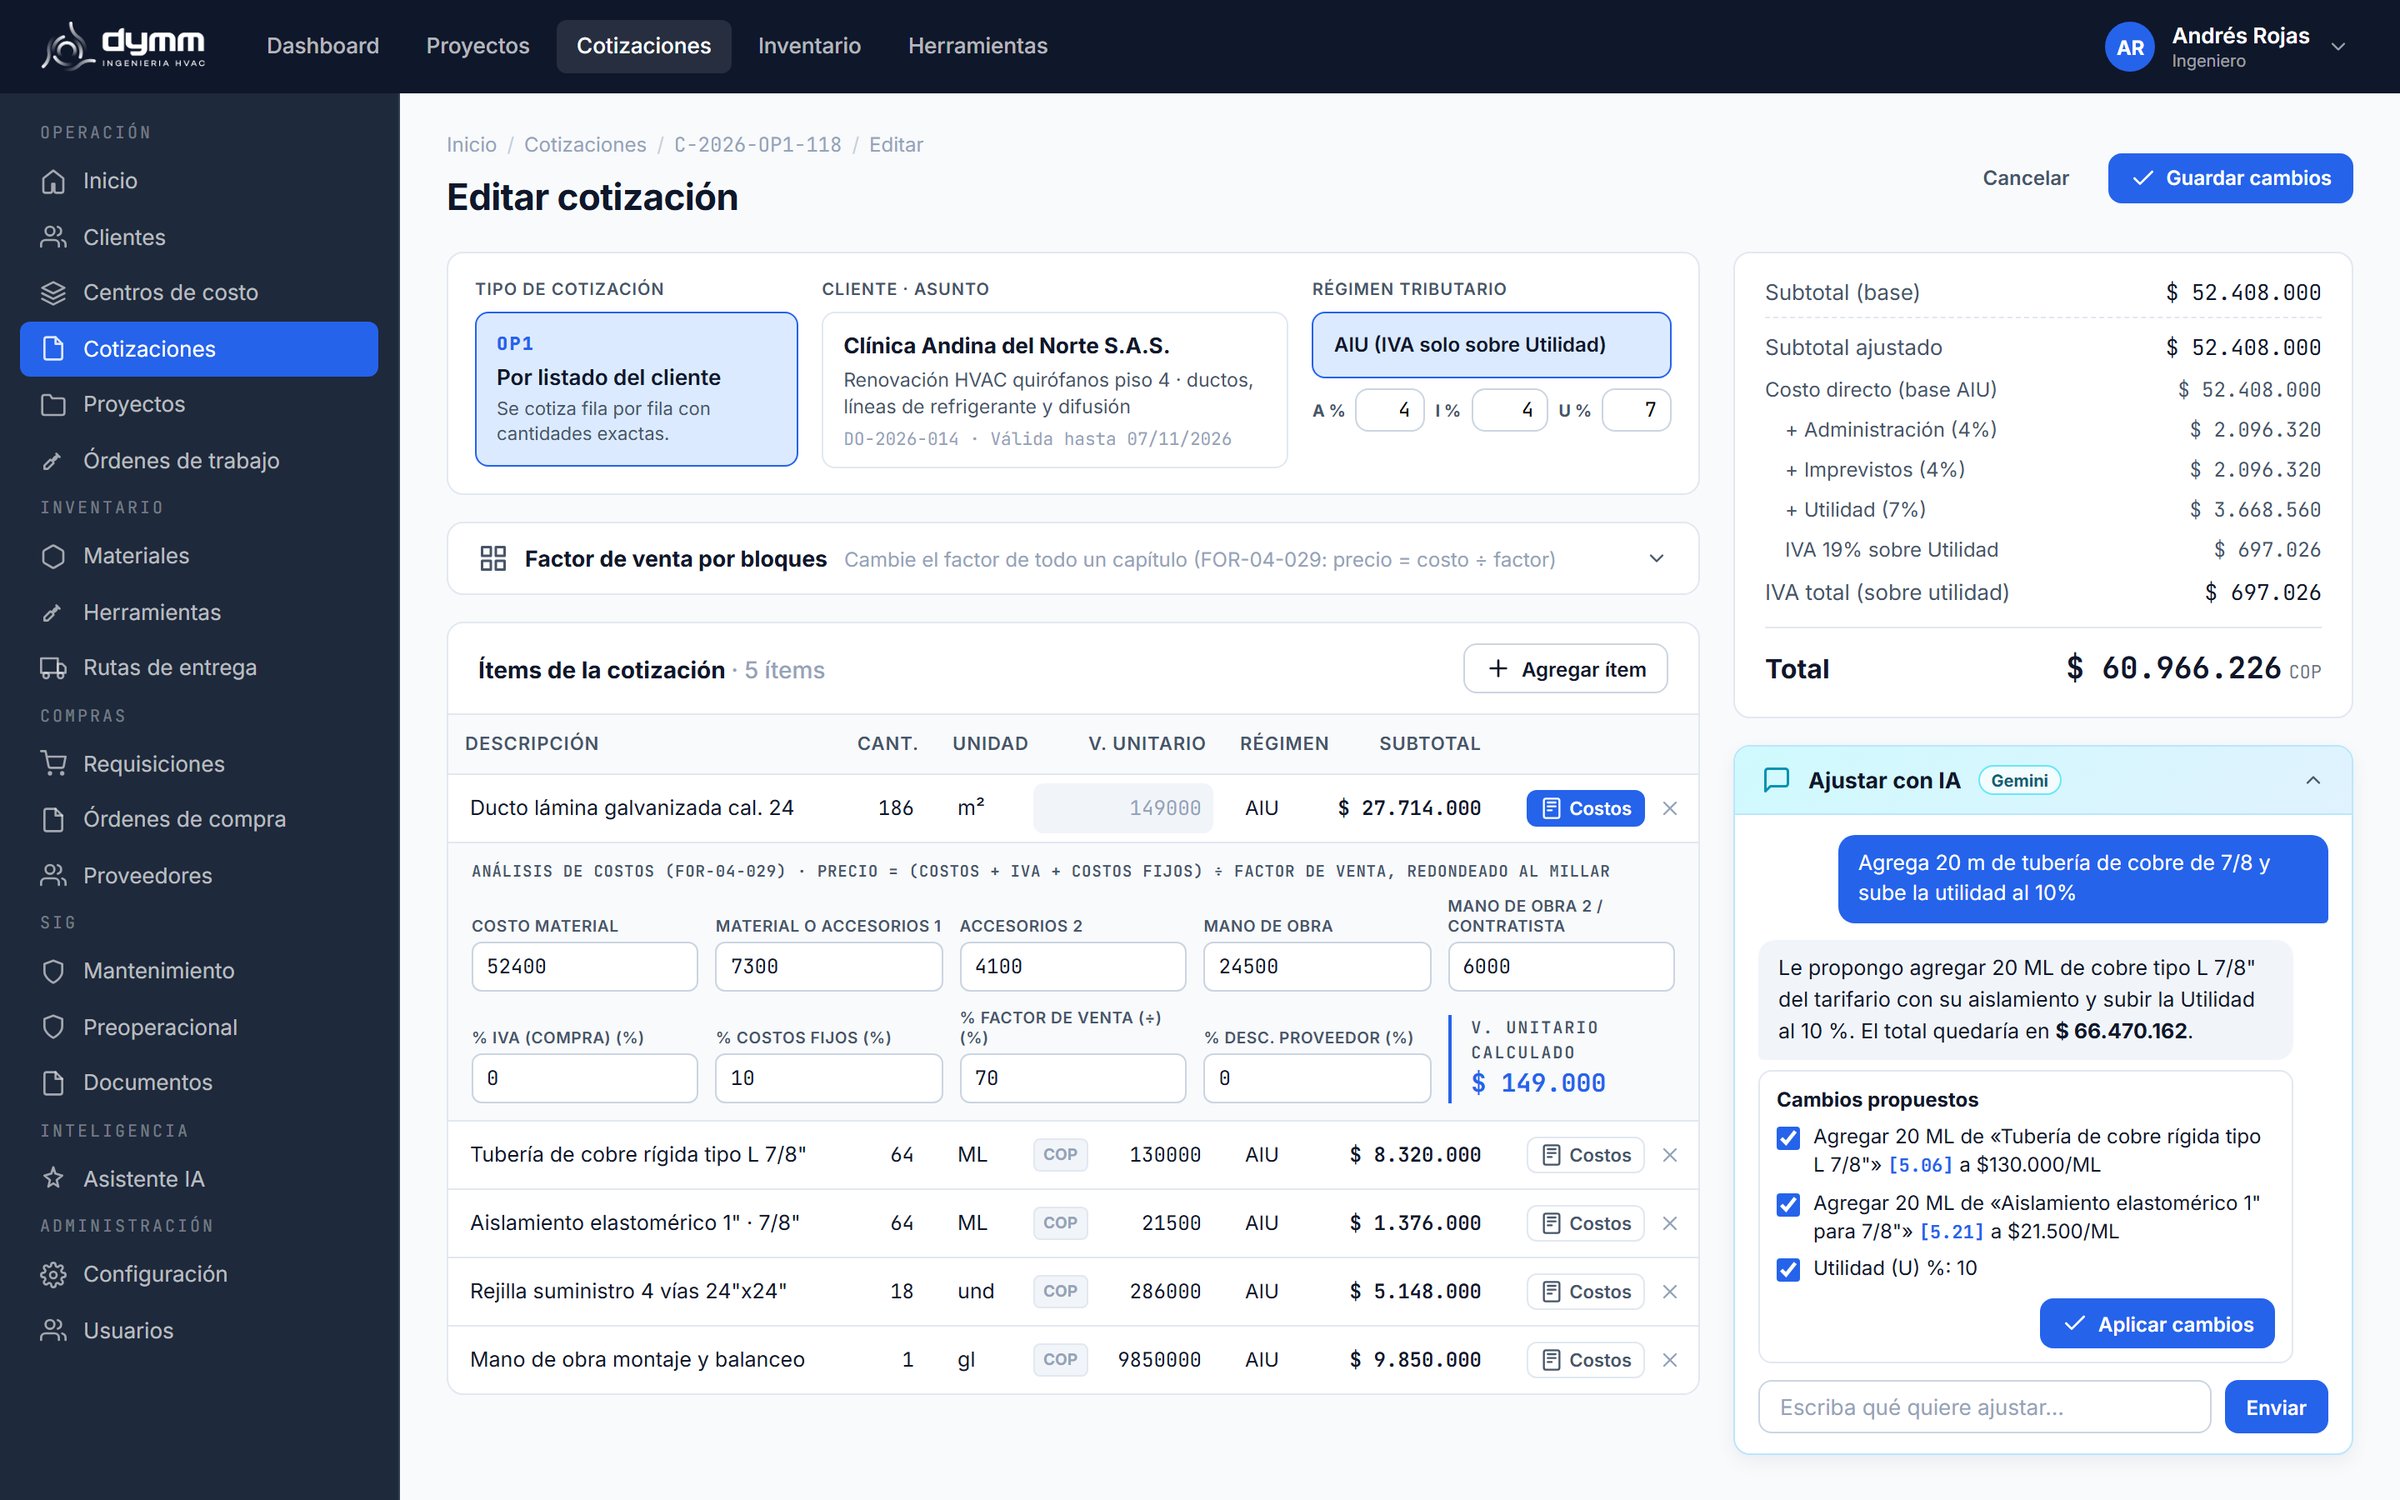The width and height of the screenshot is (2400, 1500).
Task: Collapse the Ajustar con IA panel
Action: 2313,780
